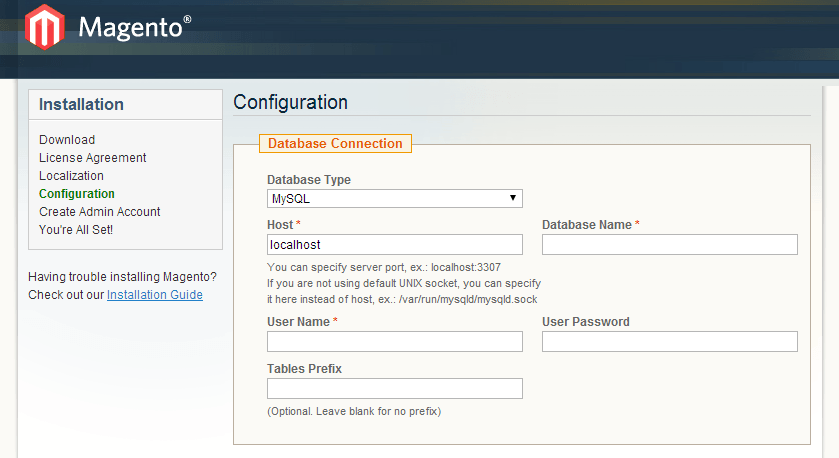This screenshot has height=458, width=839.
Task: Click the Database Connection section legend
Action: tap(335, 144)
